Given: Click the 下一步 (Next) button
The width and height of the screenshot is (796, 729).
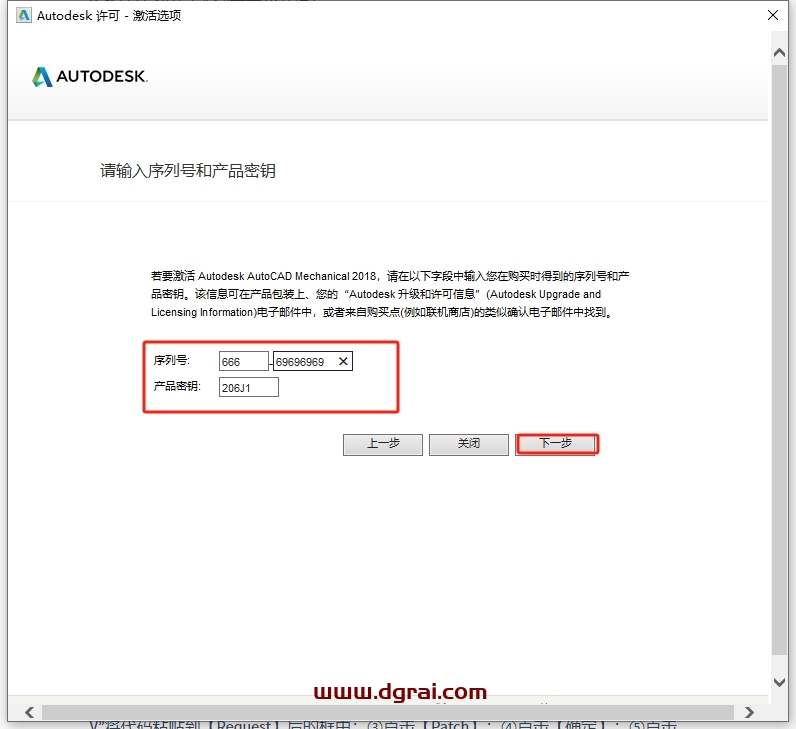Looking at the screenshot, I should 557,444.
